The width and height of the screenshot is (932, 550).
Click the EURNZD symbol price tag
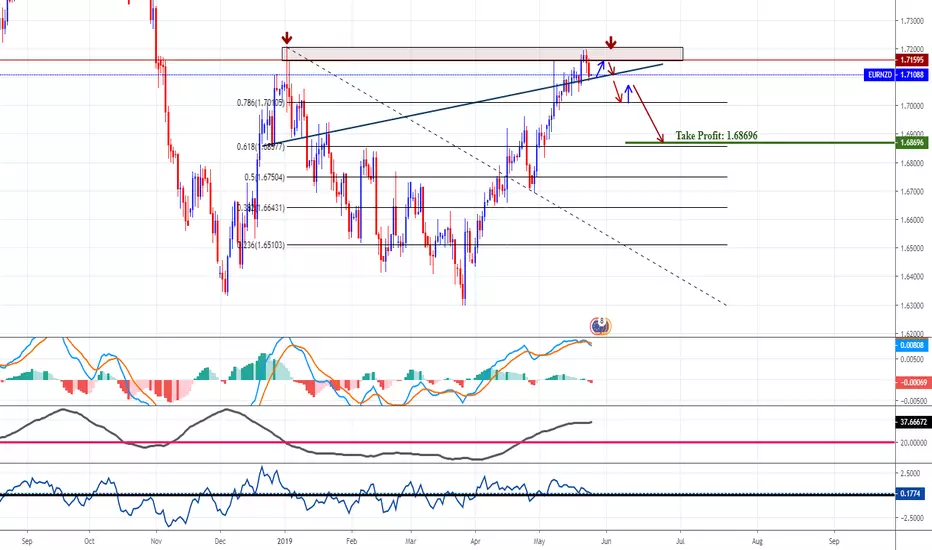[880, 75]
